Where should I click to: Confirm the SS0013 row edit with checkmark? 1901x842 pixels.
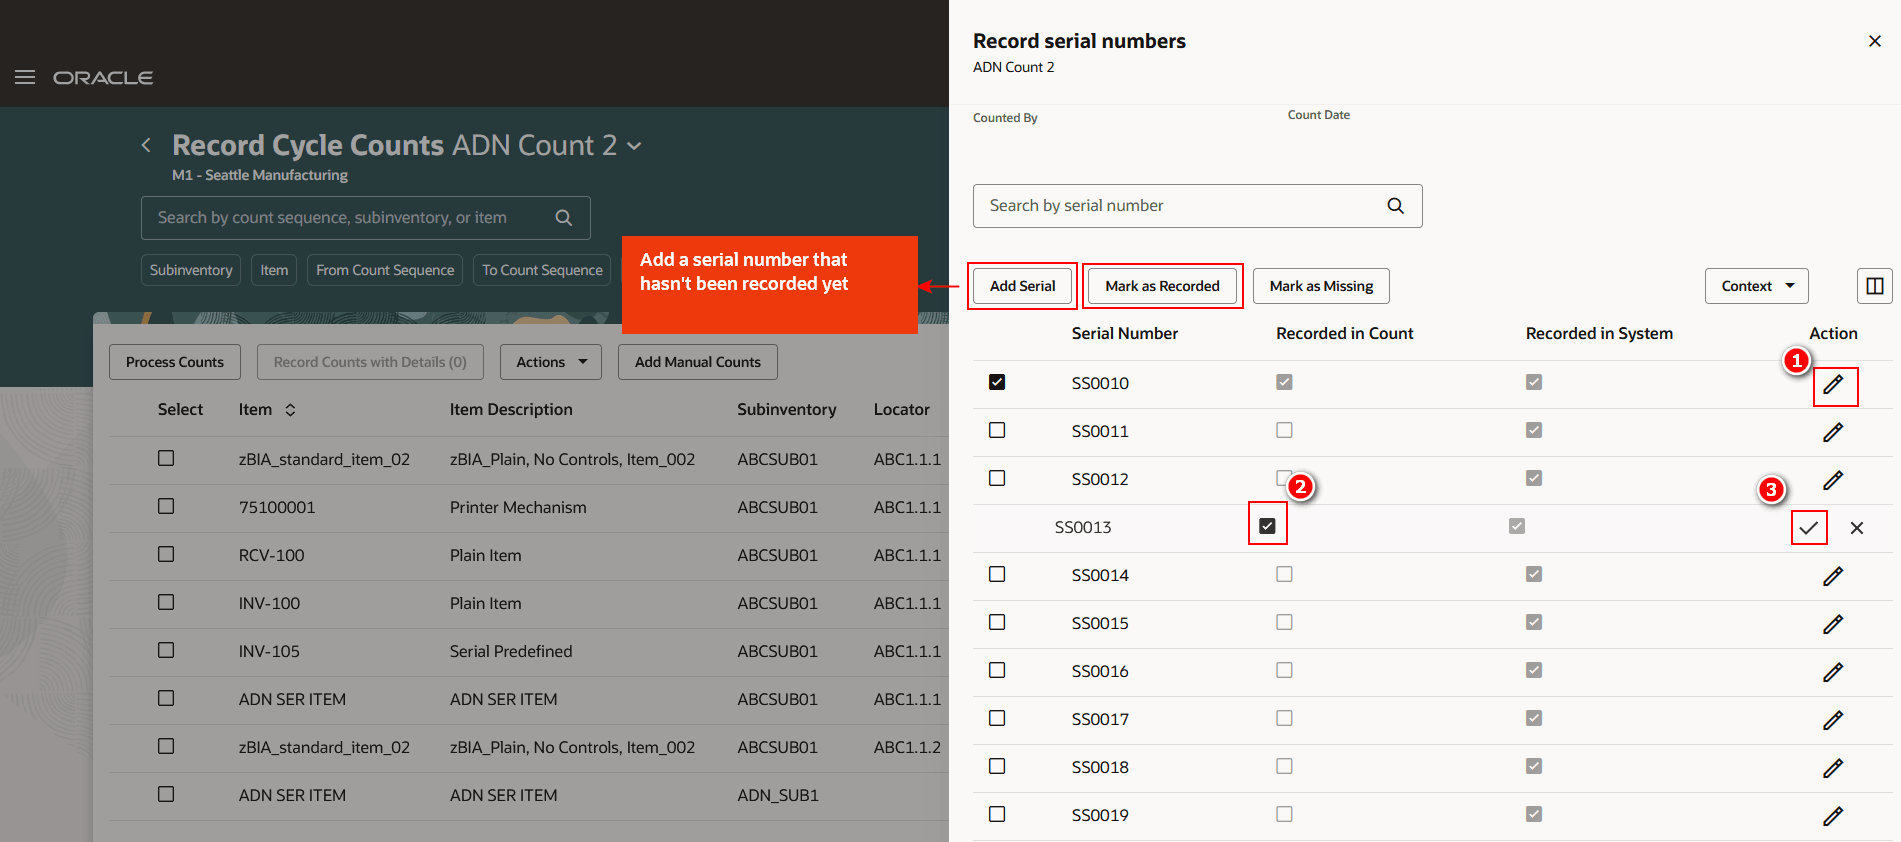point(1808,528)
